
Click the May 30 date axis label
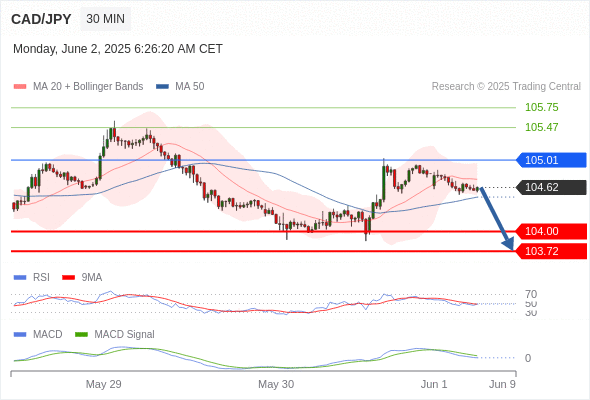click(x=276, y=384)
